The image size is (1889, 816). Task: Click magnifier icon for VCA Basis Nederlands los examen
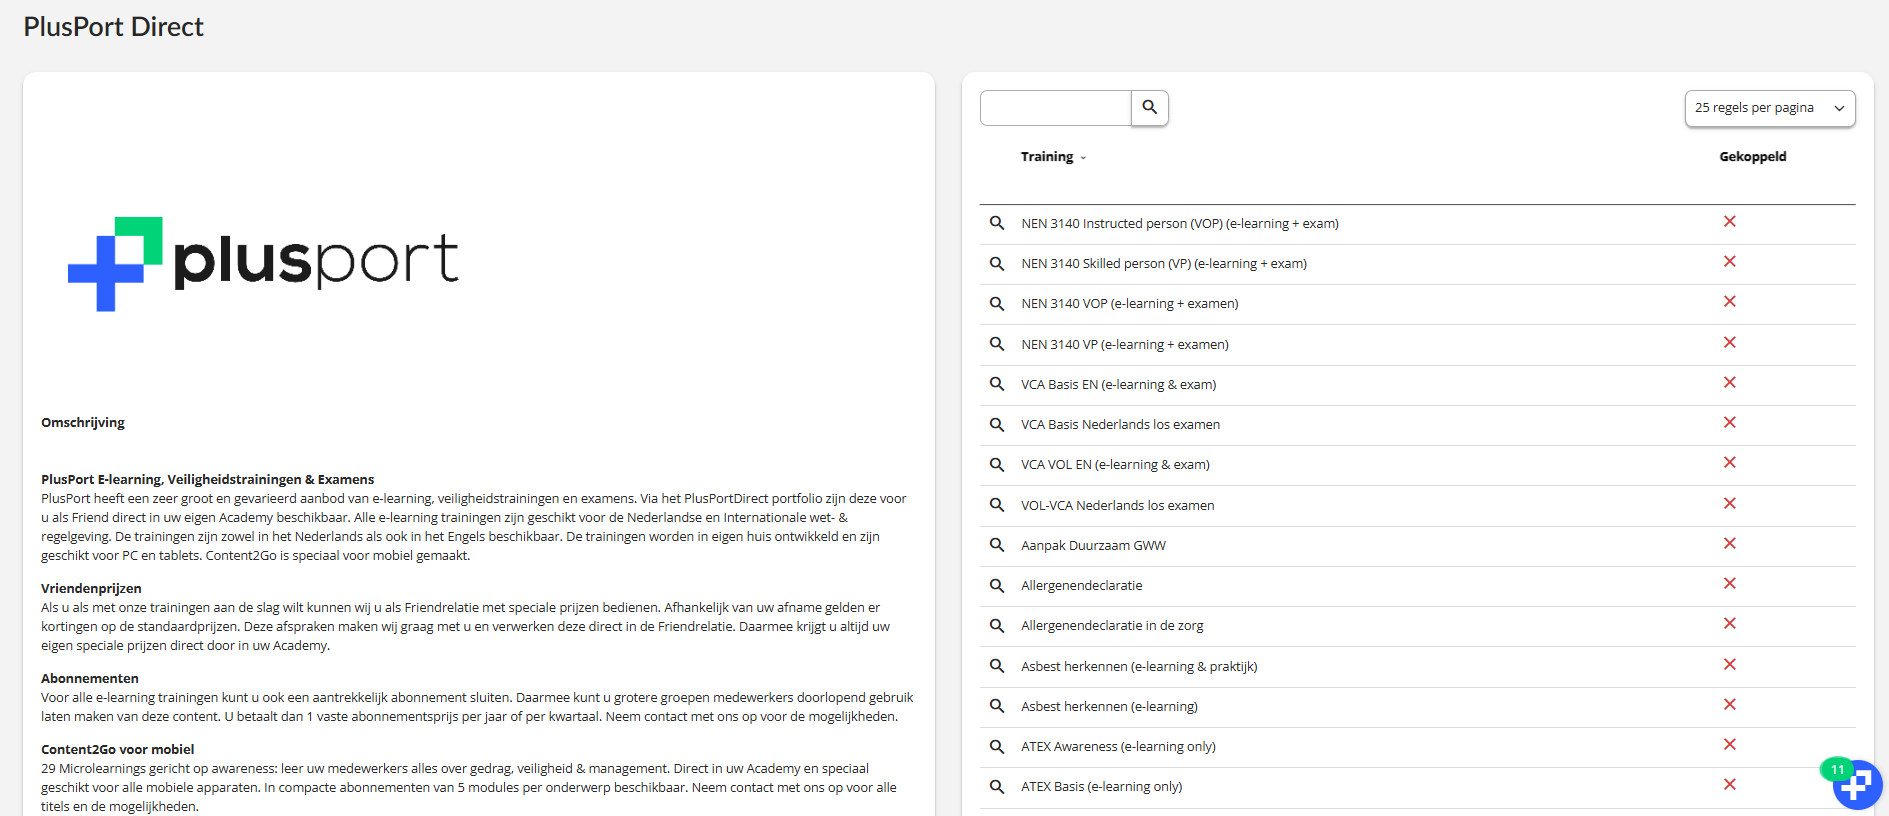(997, 424)
